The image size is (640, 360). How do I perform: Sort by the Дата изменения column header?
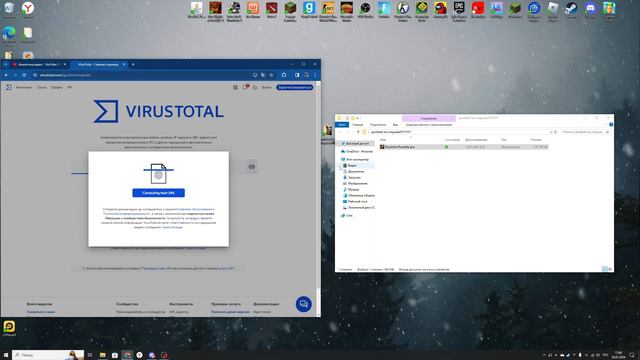pos(476,140)
